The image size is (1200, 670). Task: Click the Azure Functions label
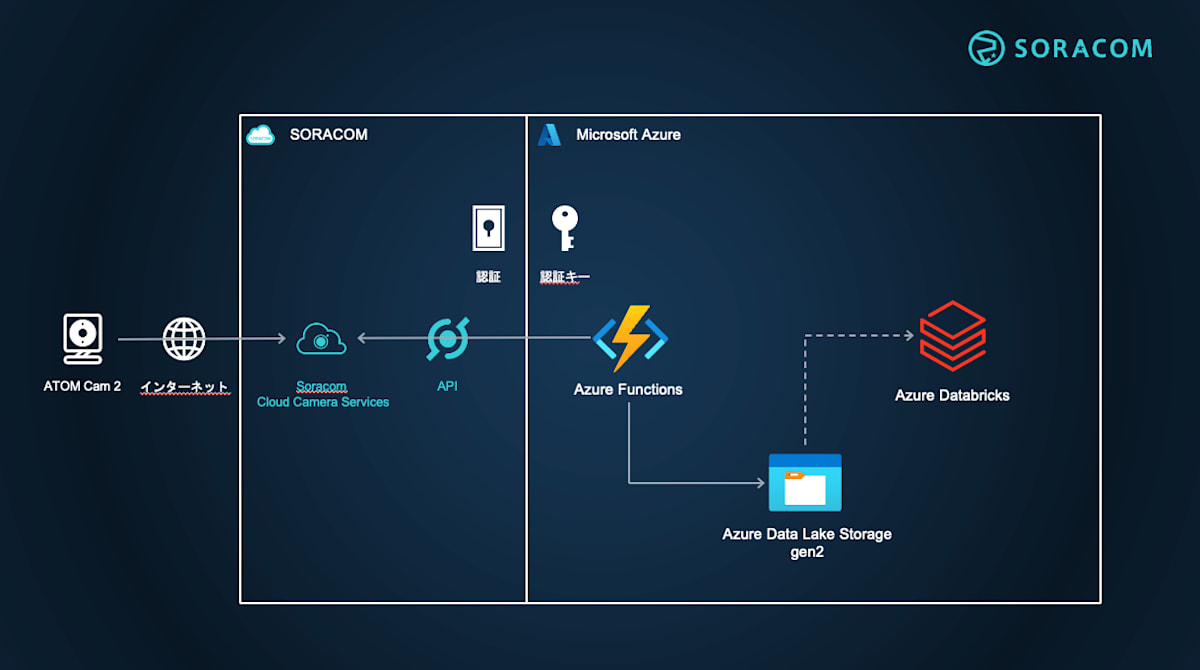pyautogui.click(x=628, y=389)
